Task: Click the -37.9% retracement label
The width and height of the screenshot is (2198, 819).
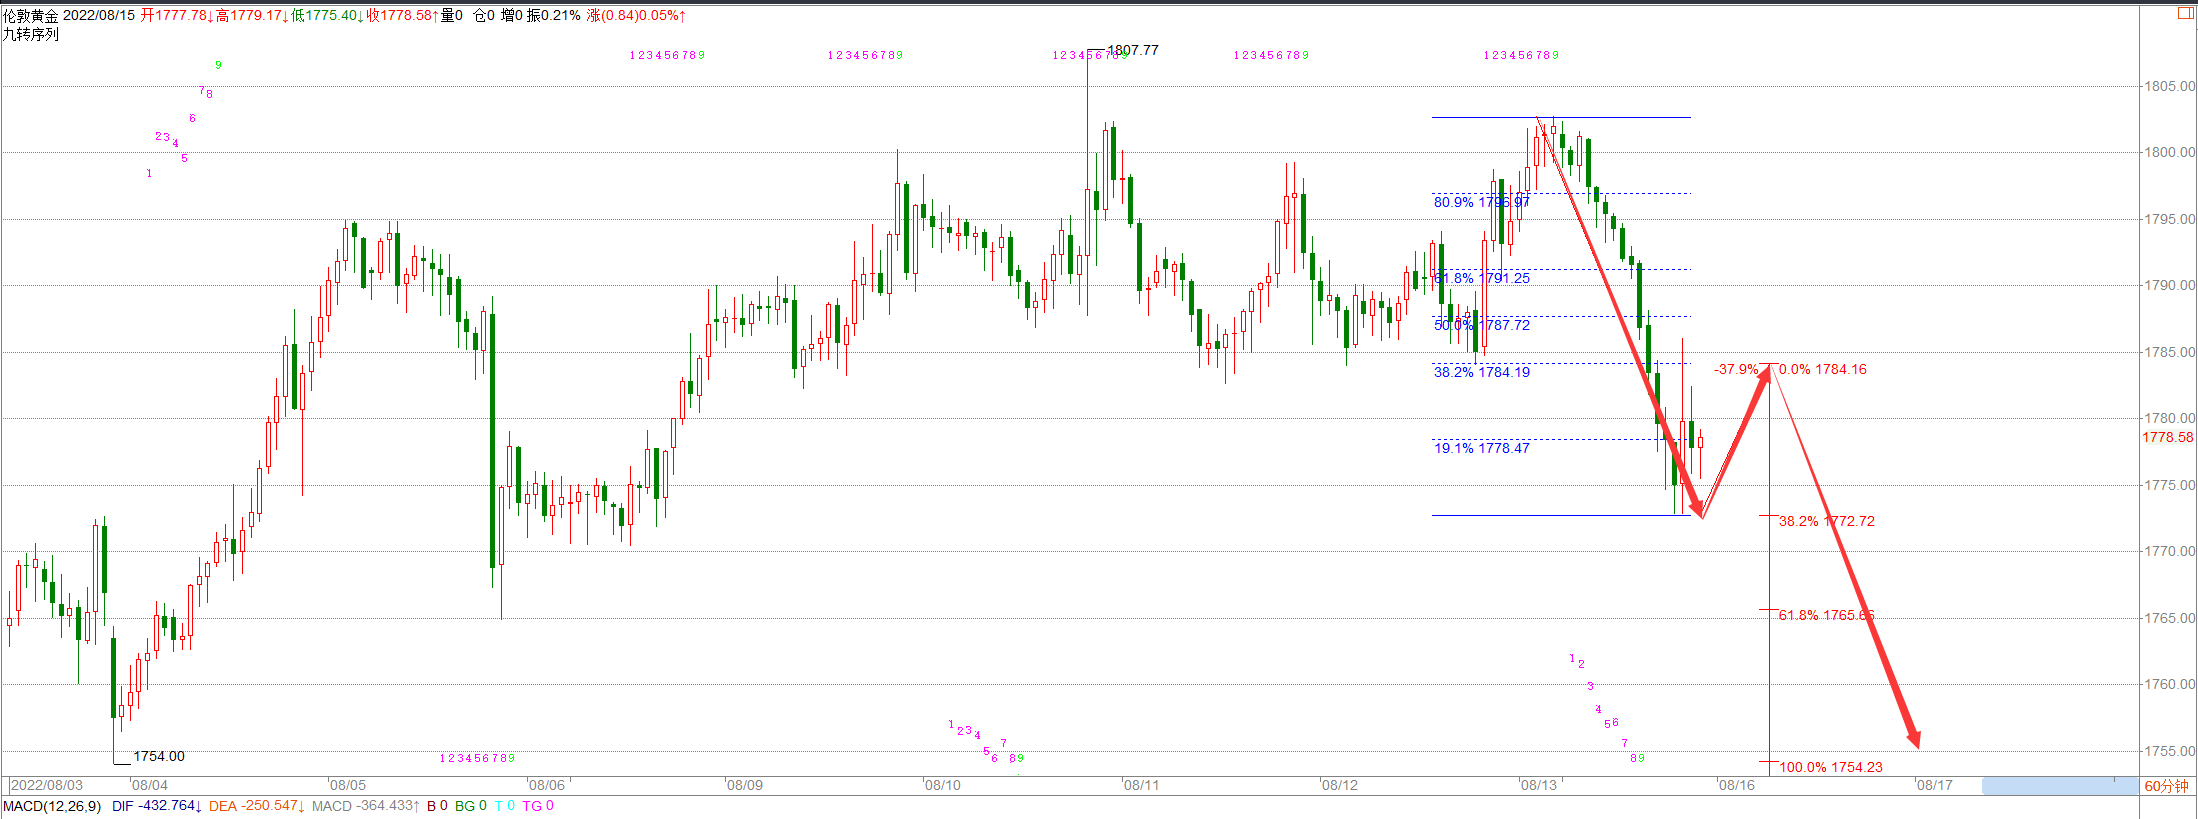Action: (x=1736, y=369)
